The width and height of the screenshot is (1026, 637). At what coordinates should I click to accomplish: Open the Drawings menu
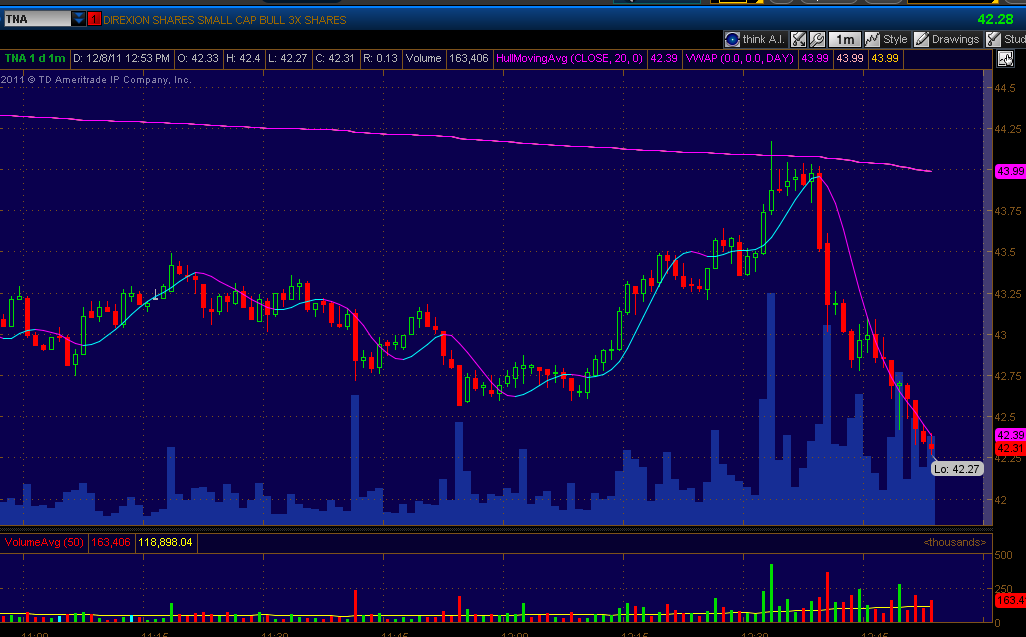coord(947,39)
